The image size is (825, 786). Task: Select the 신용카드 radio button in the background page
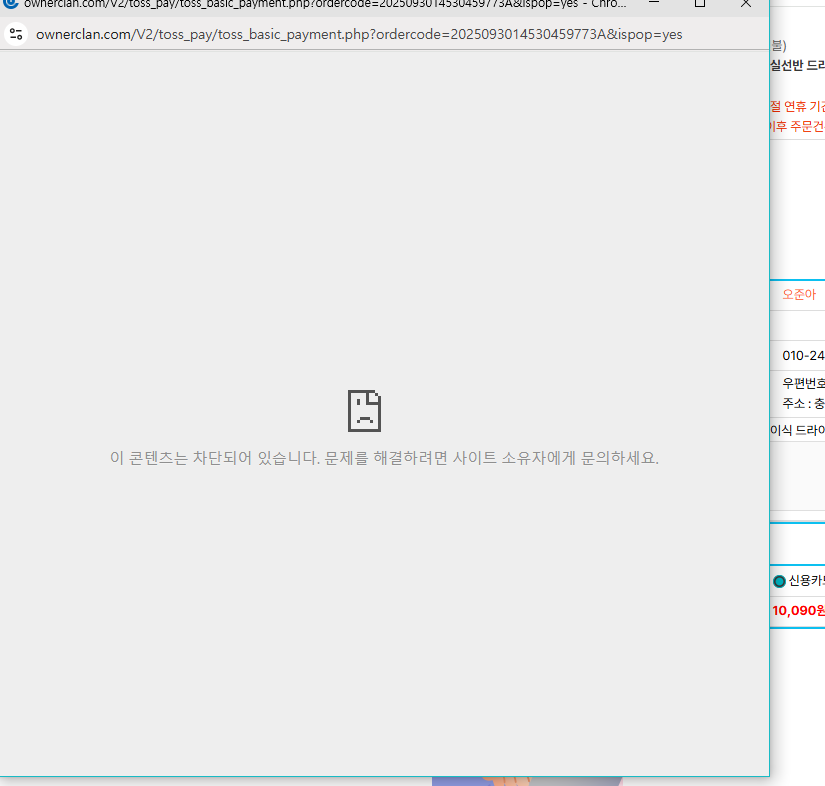779,581
